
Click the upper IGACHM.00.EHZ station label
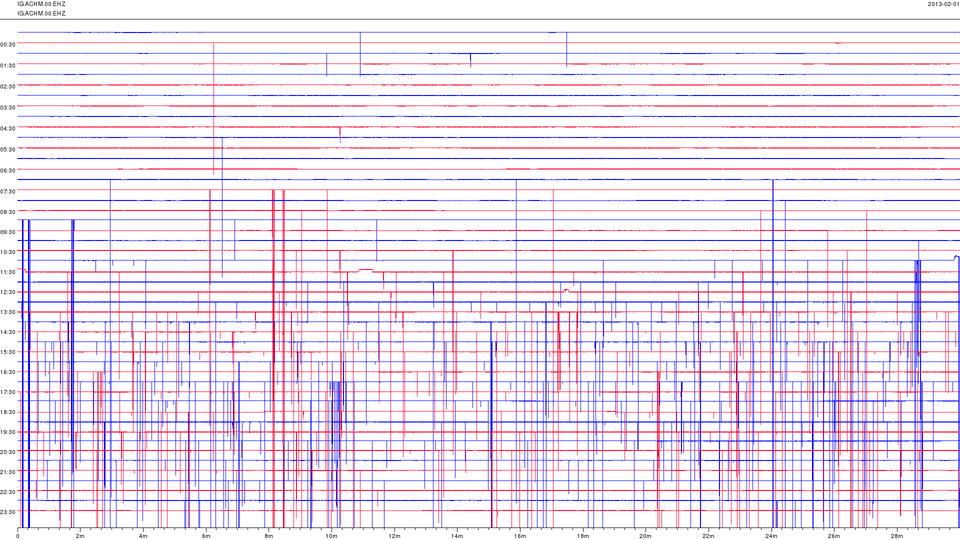[x=41, y=4]
